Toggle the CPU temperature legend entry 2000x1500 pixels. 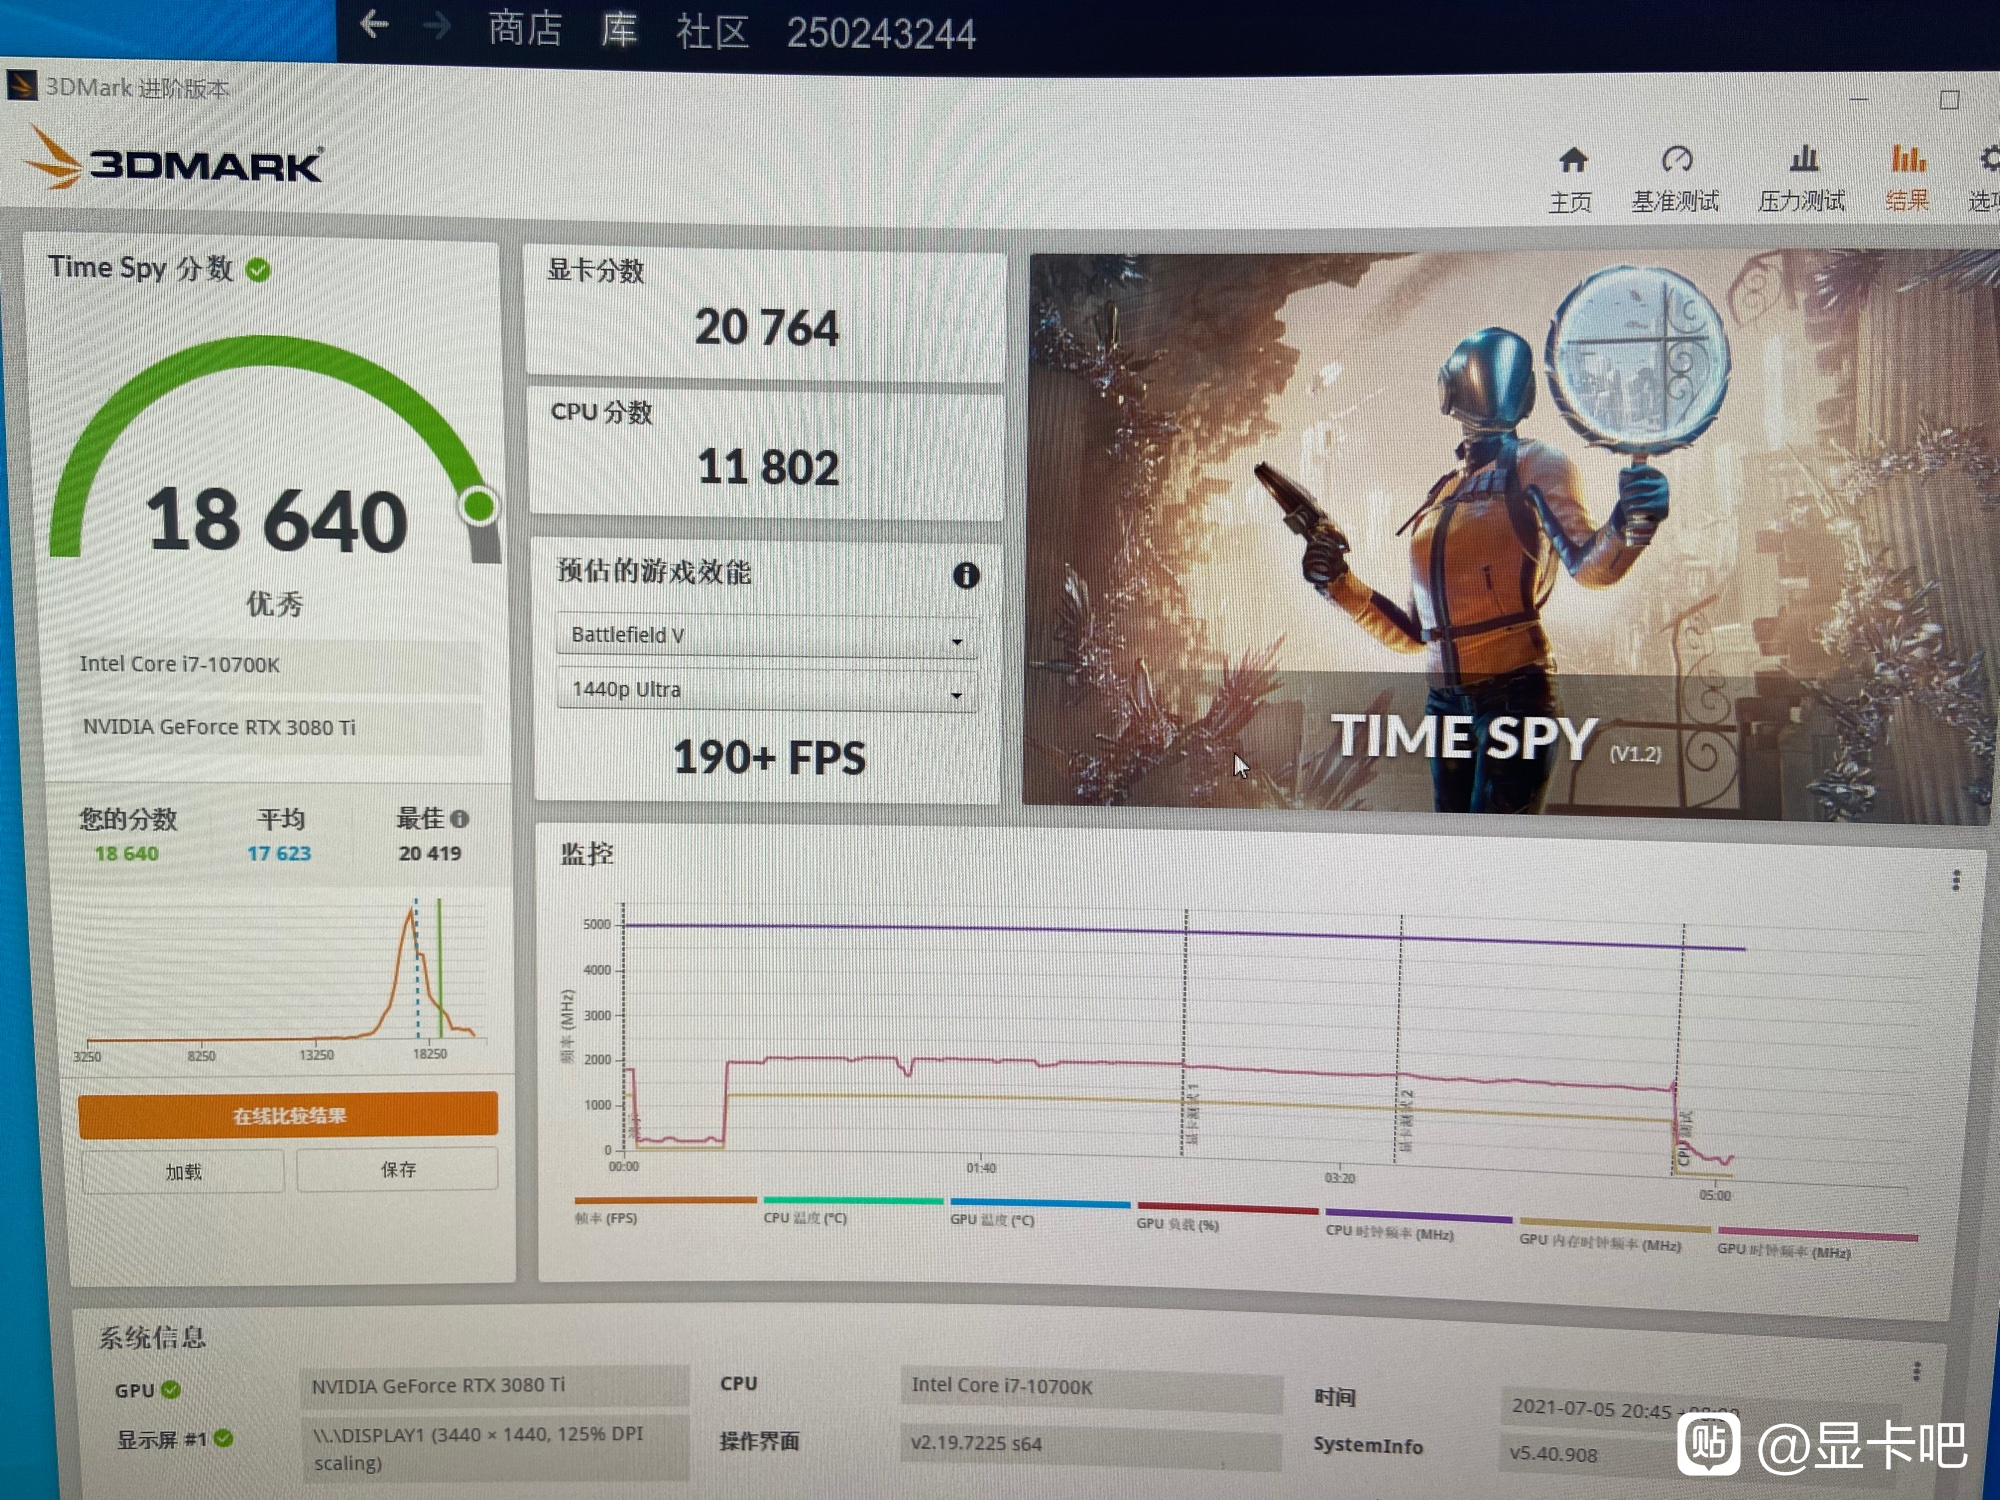(x=852, y=1210)
